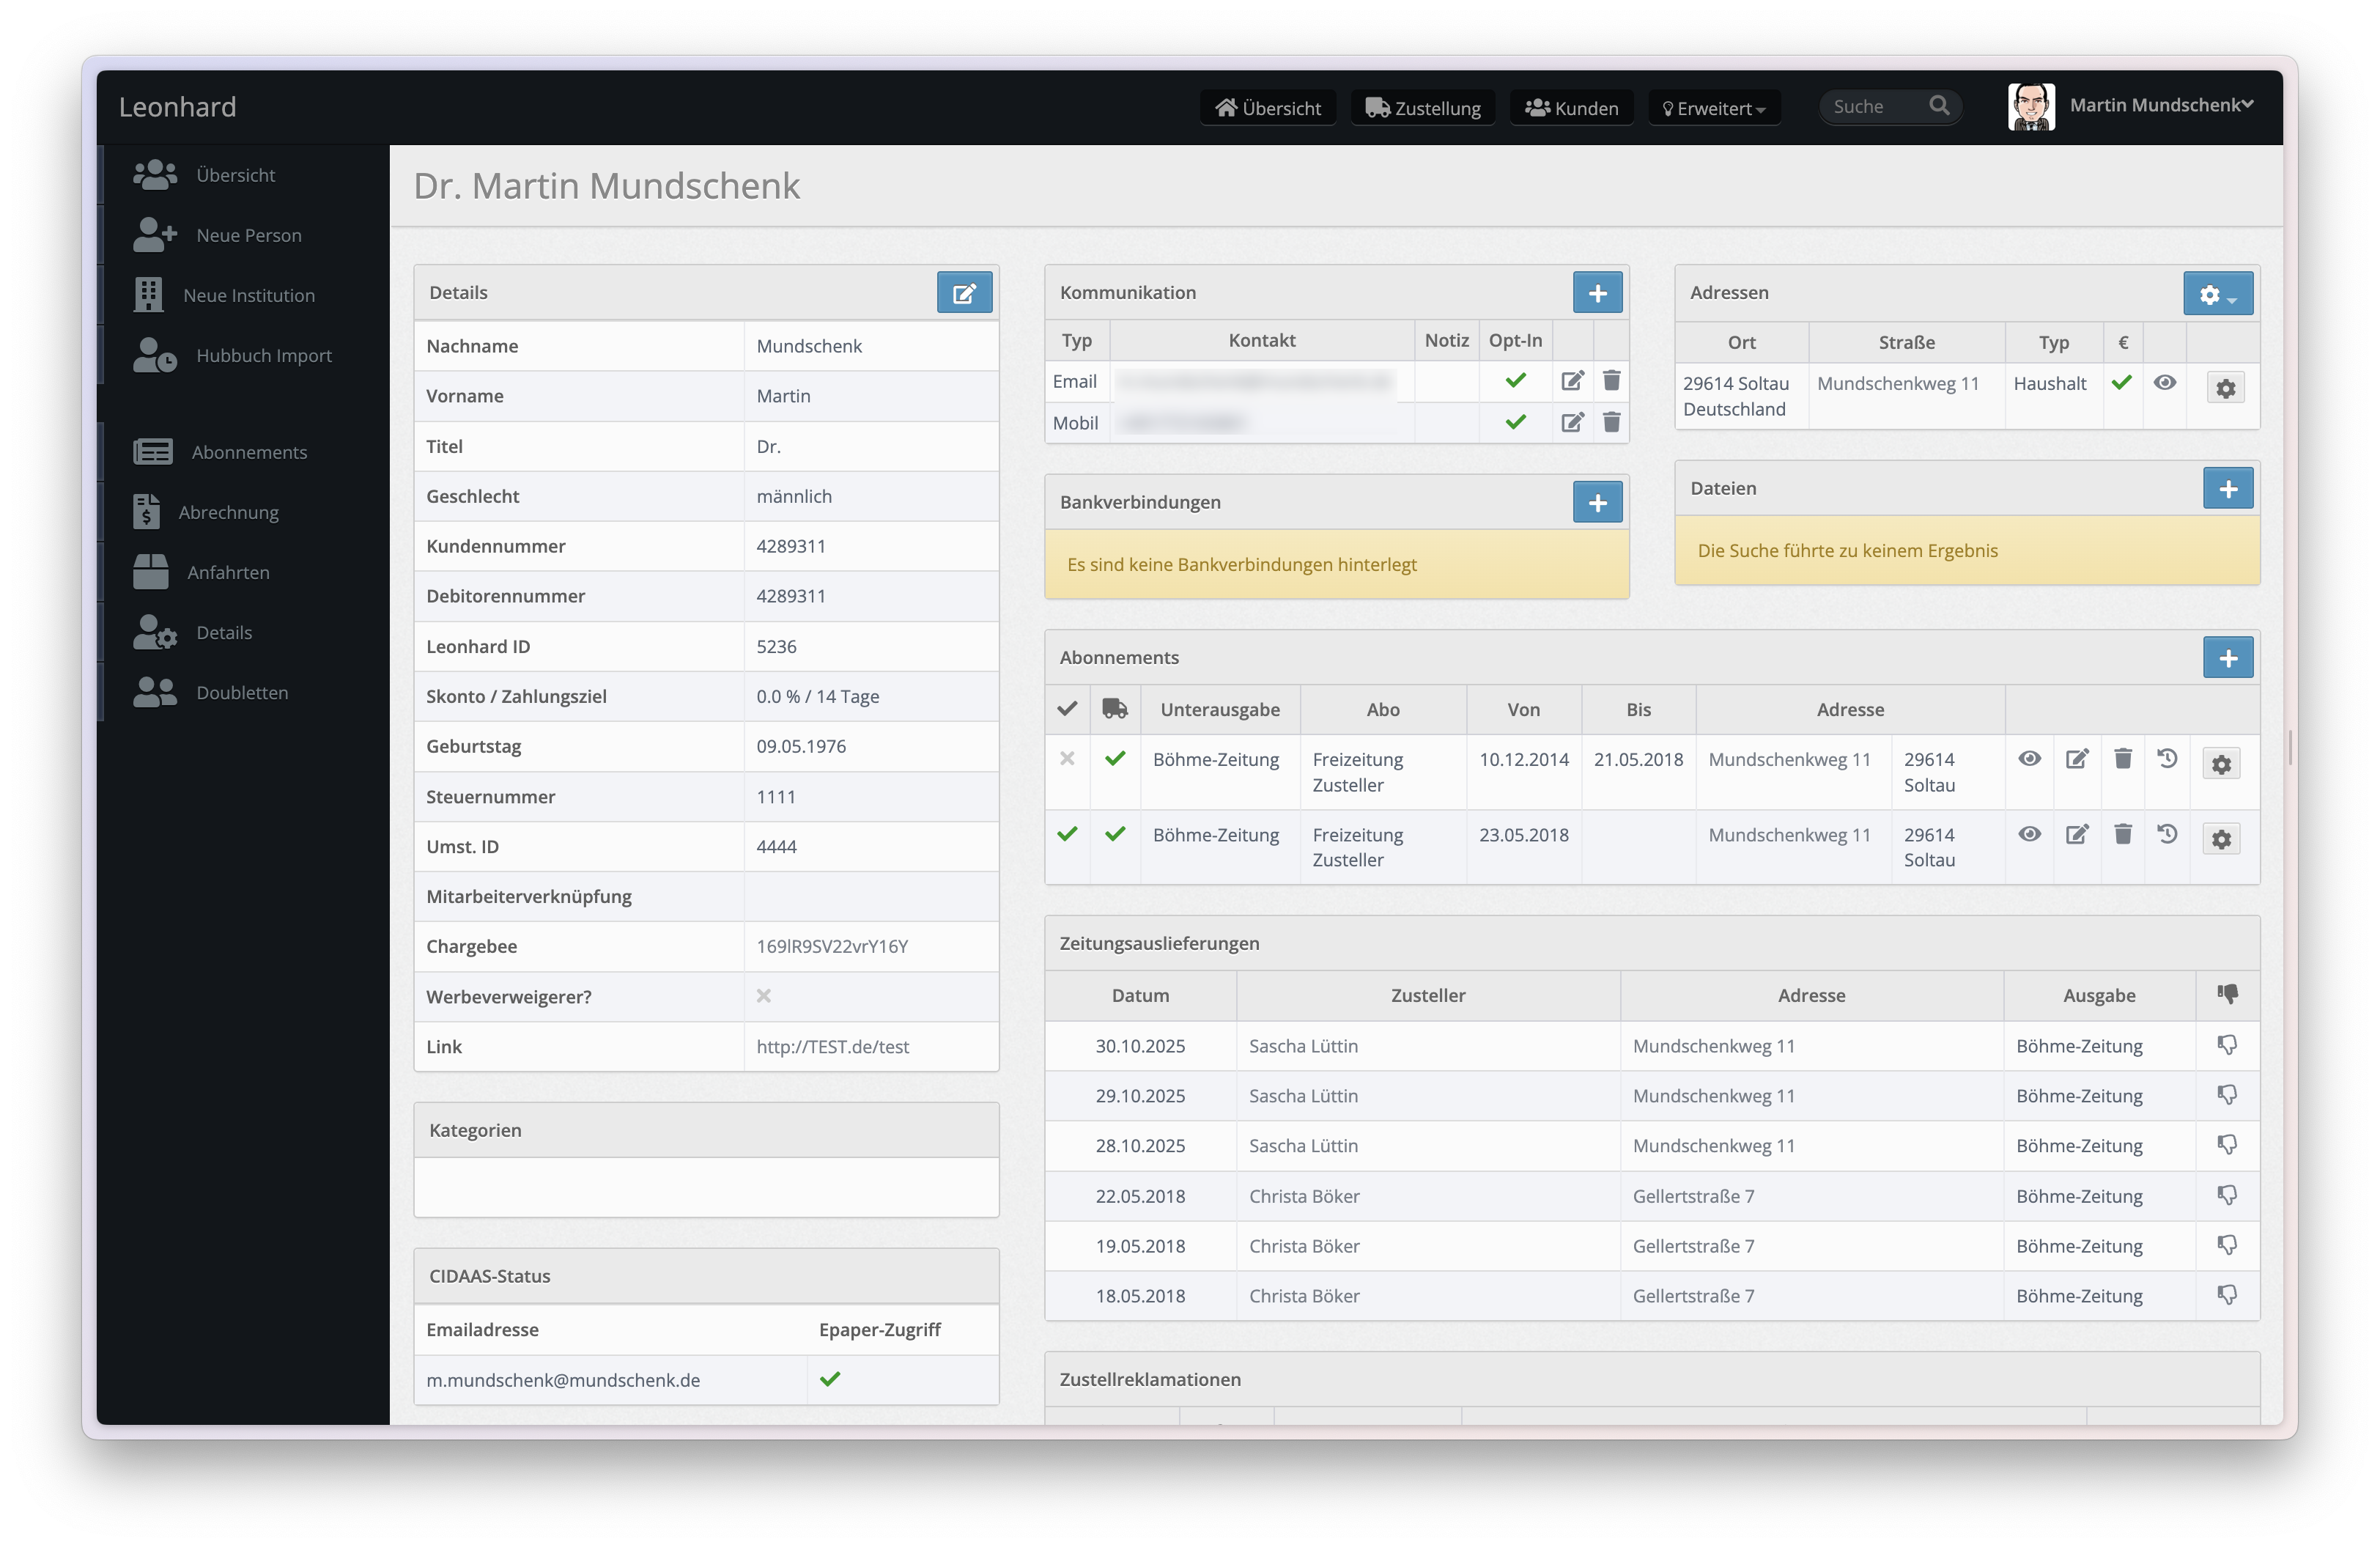Report complaint via thumbs-down for 30.10.2025 delivery
The width and height of the screenshot is (2380, 1548).
(x=2226, y=1045)
